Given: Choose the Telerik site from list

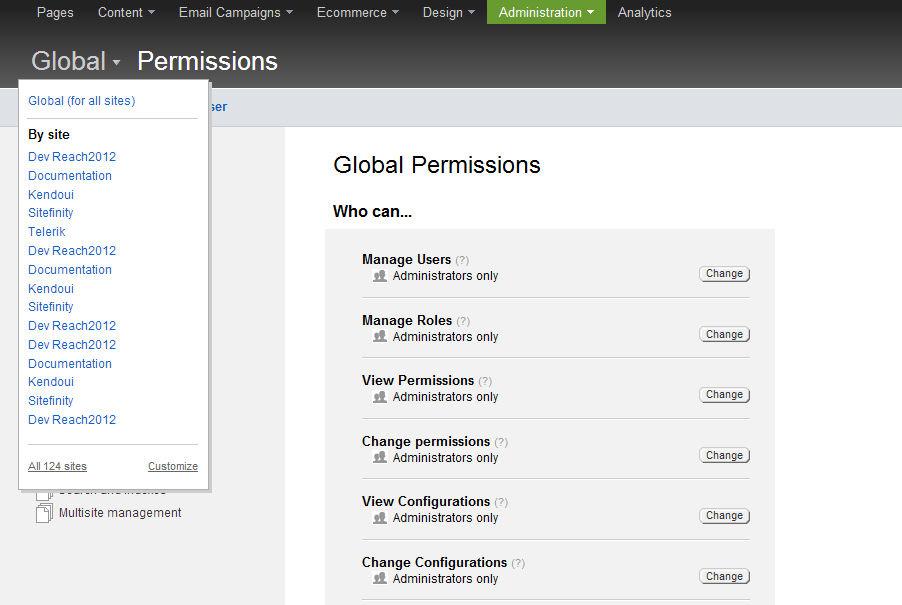Looking at the screenshot, I should [47, 232].
